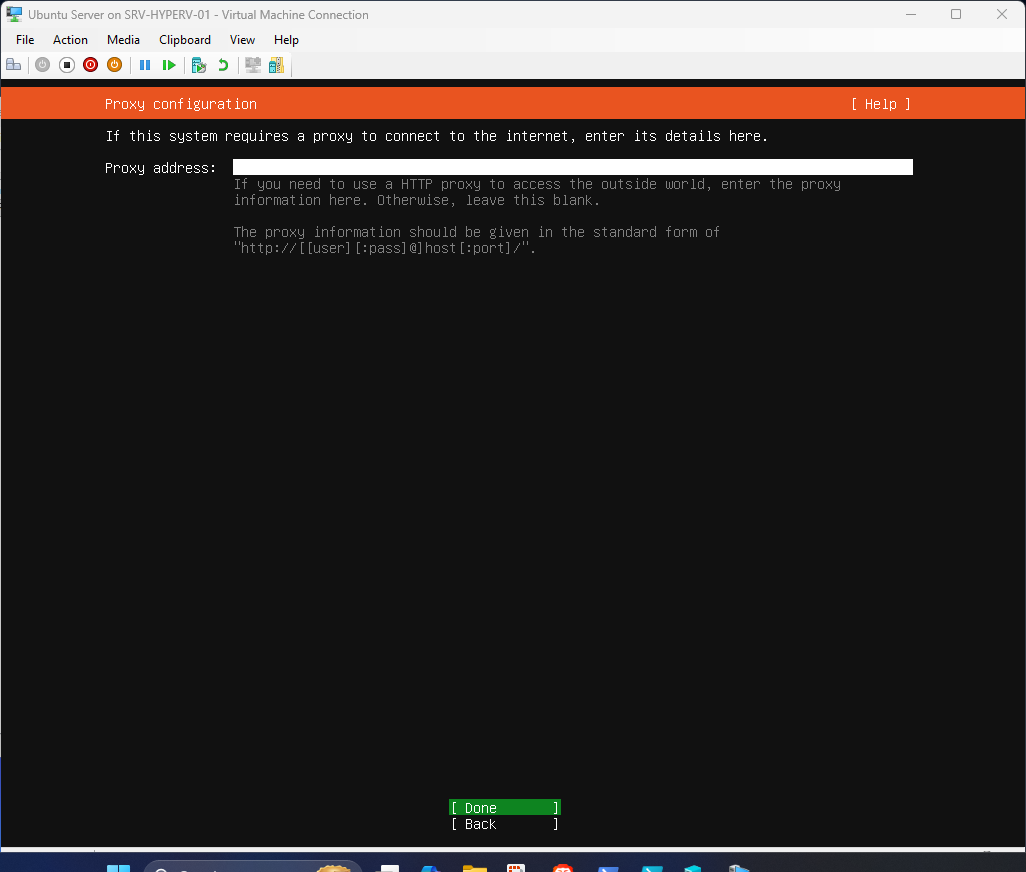
Task: Click Back to return to previous step
Action: (504, 824)
